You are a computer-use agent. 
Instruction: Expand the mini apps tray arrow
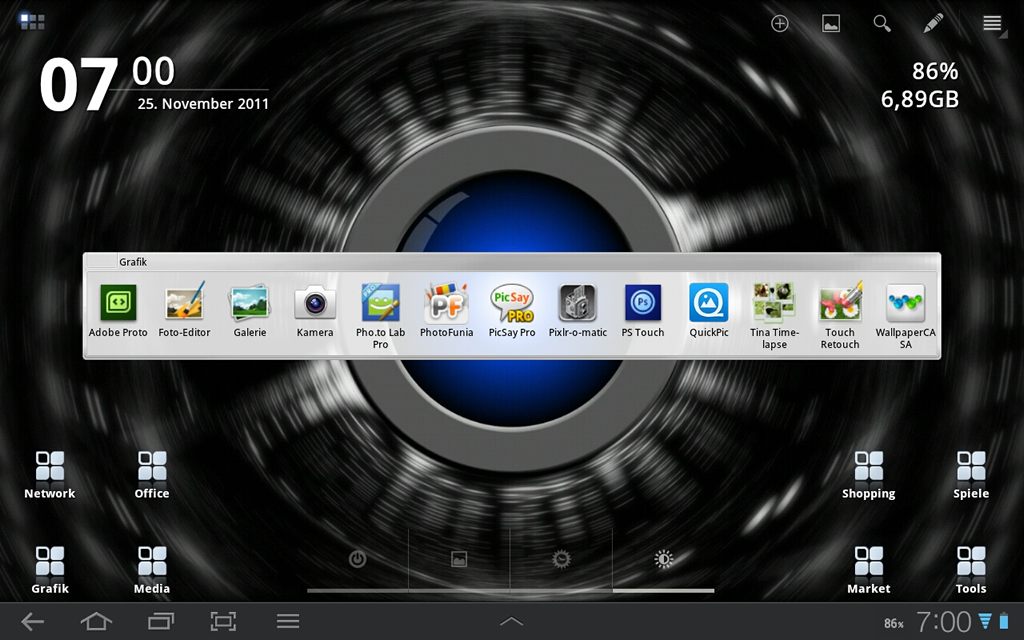coord(511,621)
